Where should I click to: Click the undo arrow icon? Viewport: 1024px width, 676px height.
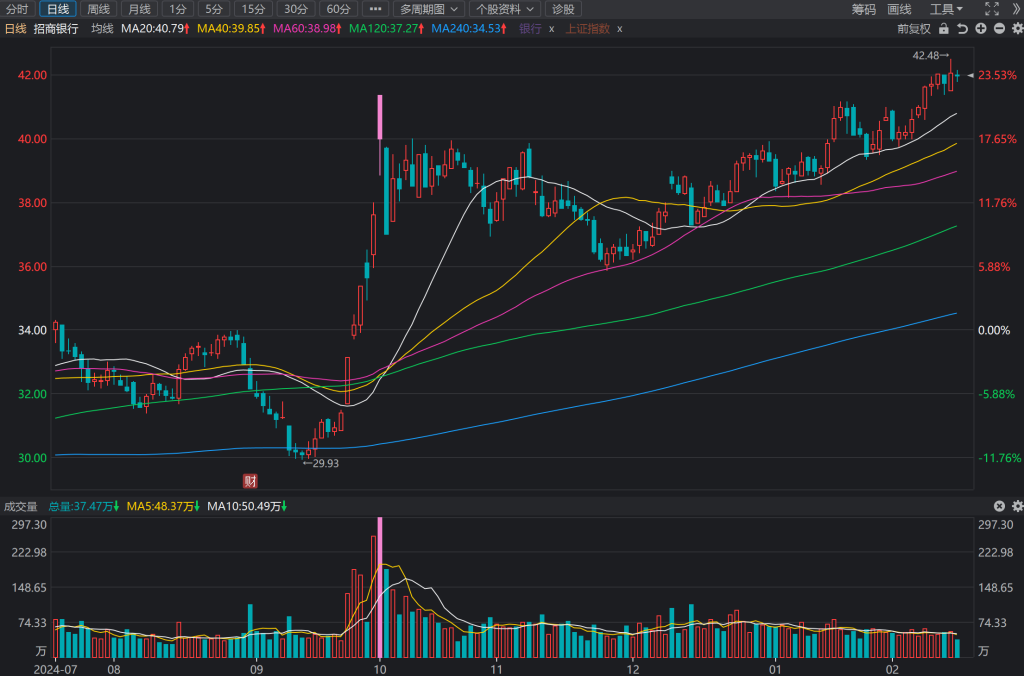click(x=962, y=29)
